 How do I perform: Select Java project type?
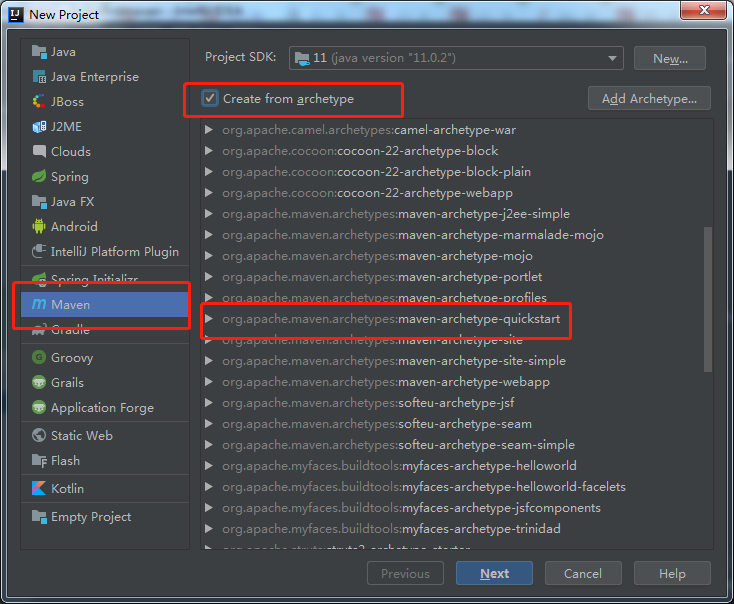tap(105, 52)
